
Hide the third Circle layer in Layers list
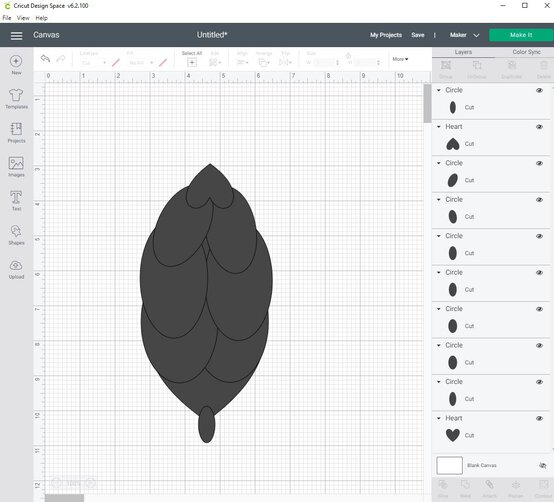coord(539,200)
